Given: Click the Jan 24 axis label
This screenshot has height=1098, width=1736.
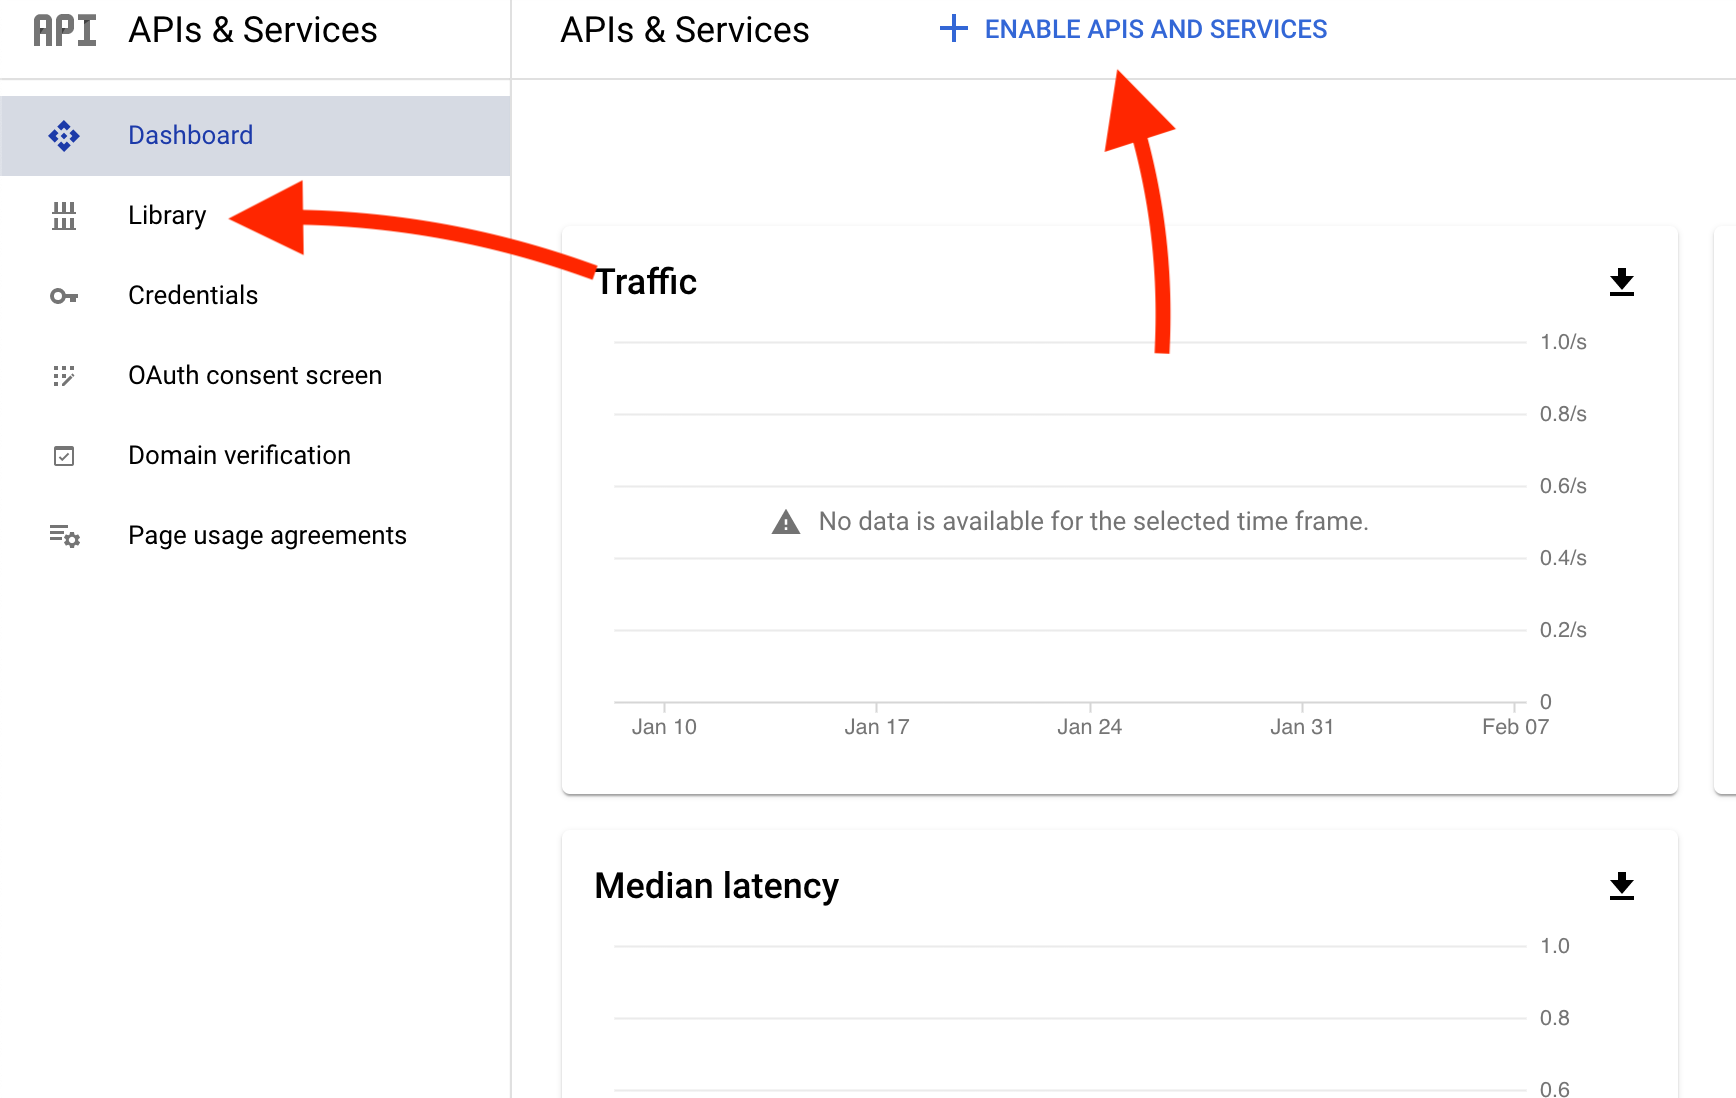Looking at the screenshot, I should [1090, 727].
